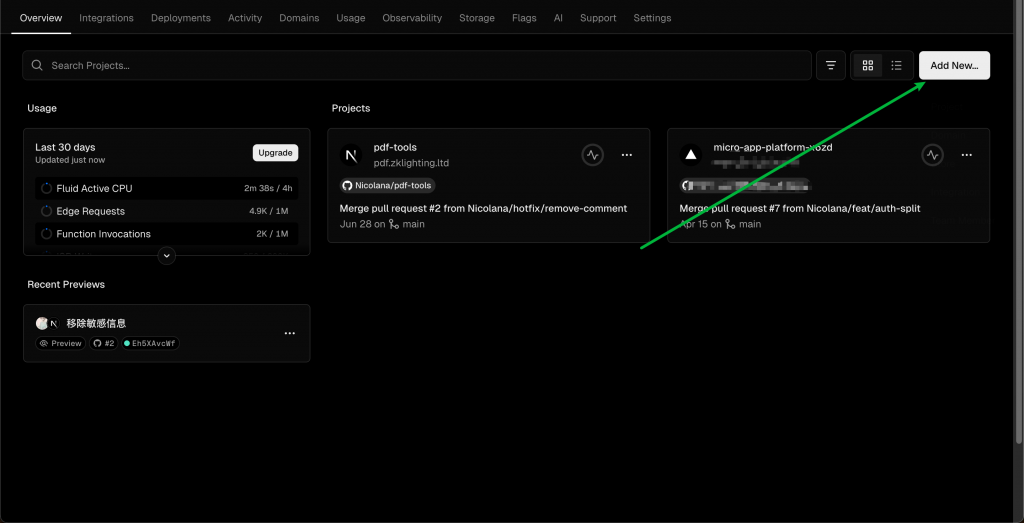The height and width of the screenshot is (523, 1024).
Task: Expand the usage list with chevron
Action: coord(167,255)
